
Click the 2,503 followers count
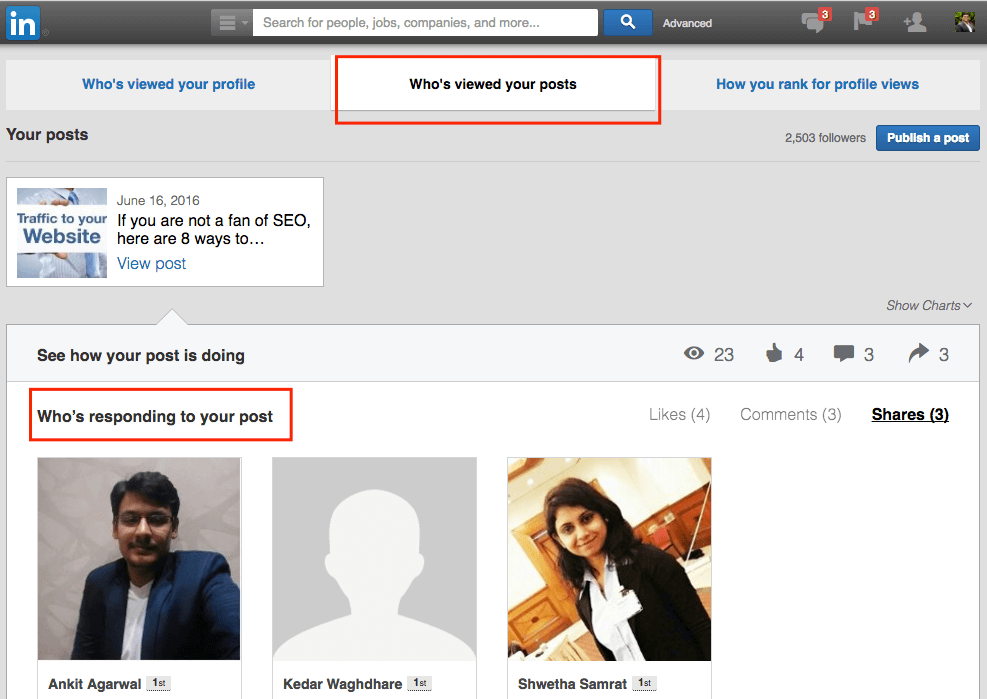[x=825, y=138]
